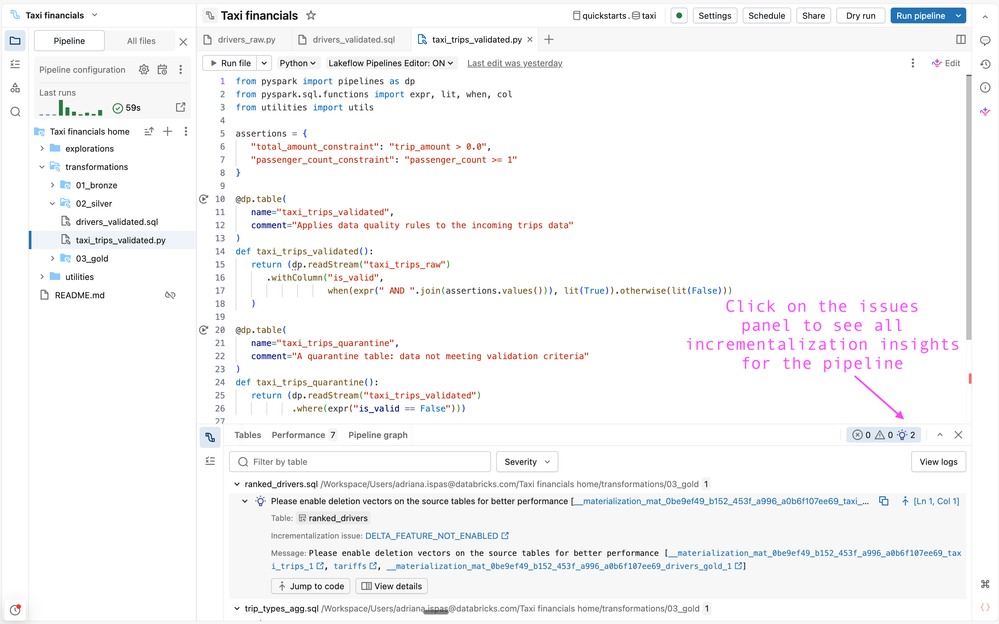Copy the deletion vectors issue message

[x=884, y=501]
